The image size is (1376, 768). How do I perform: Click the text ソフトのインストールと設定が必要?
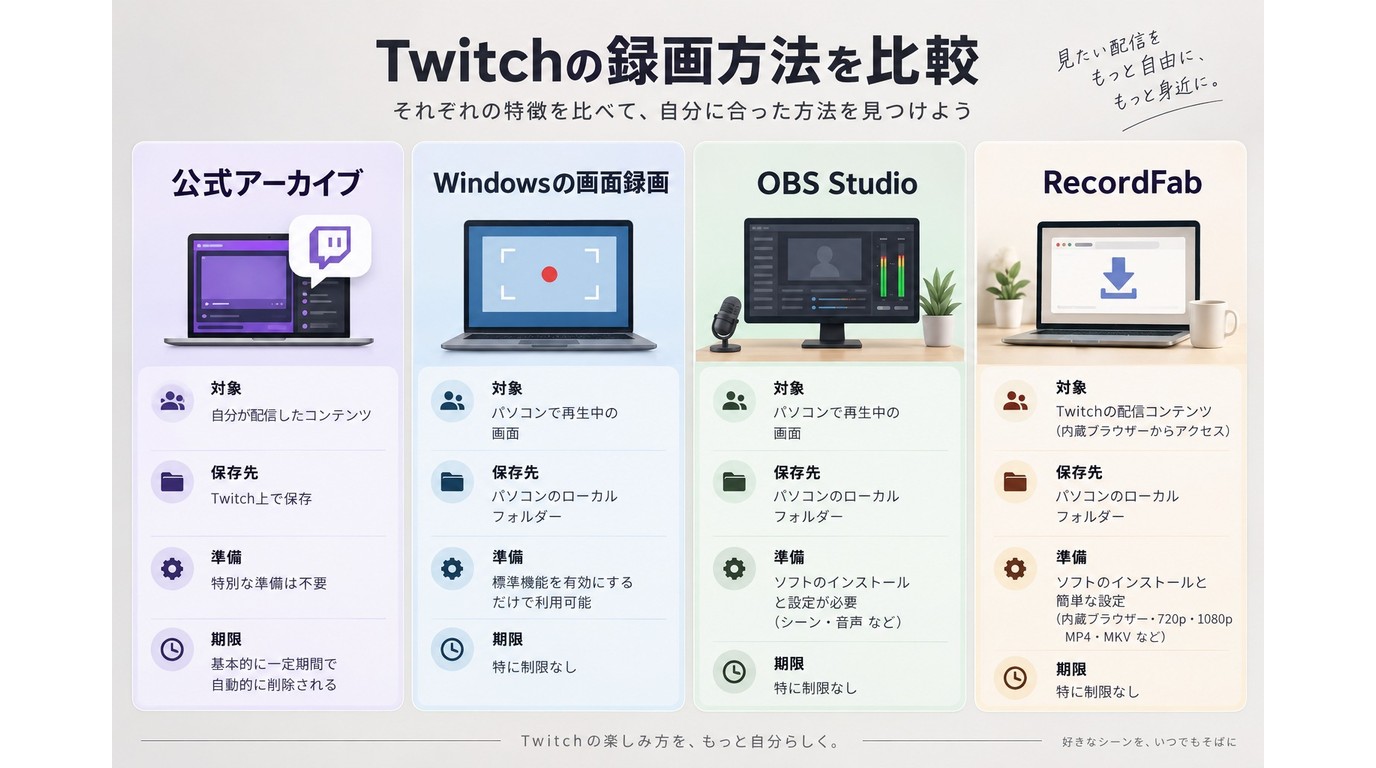point(841,592)
